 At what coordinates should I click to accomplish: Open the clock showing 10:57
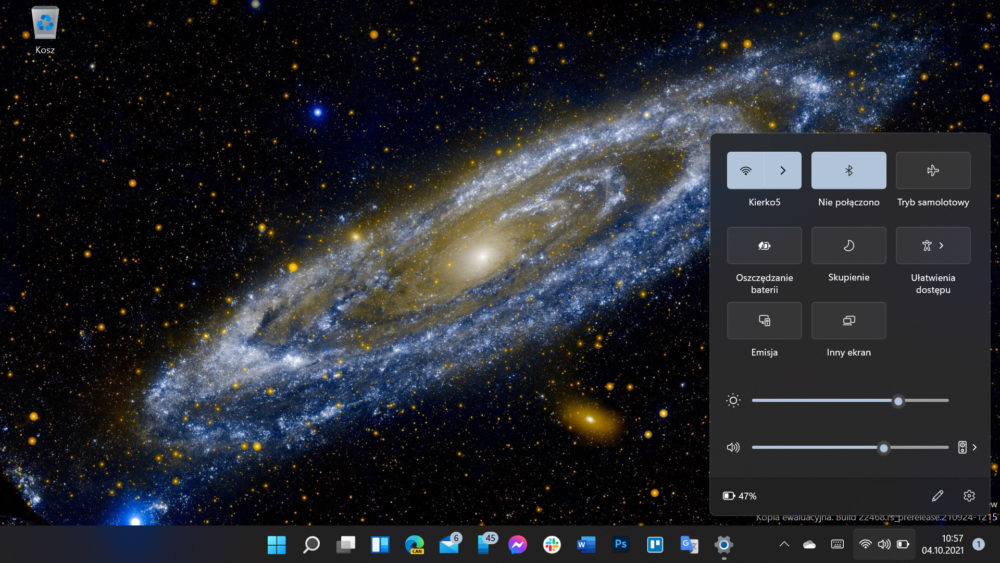pyautogui.click(x=942, y=545)
